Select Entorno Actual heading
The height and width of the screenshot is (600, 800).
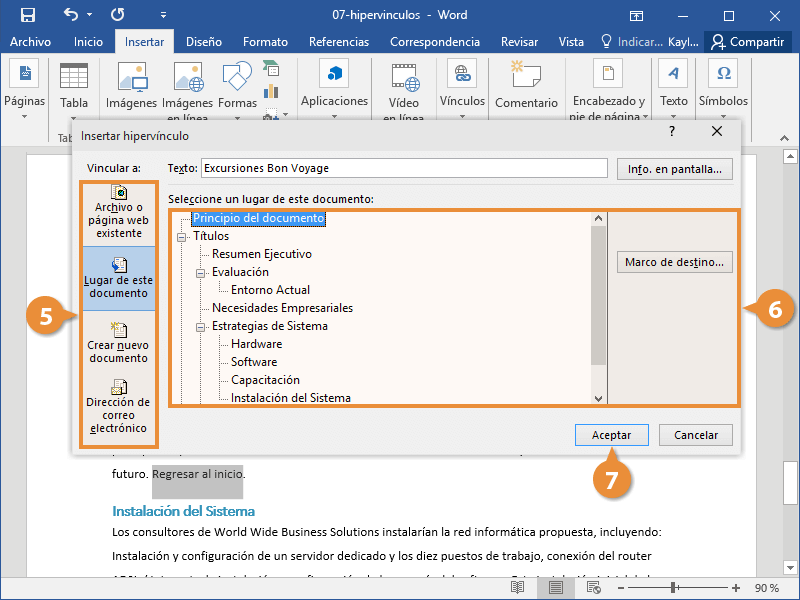(x=270, y=290)
